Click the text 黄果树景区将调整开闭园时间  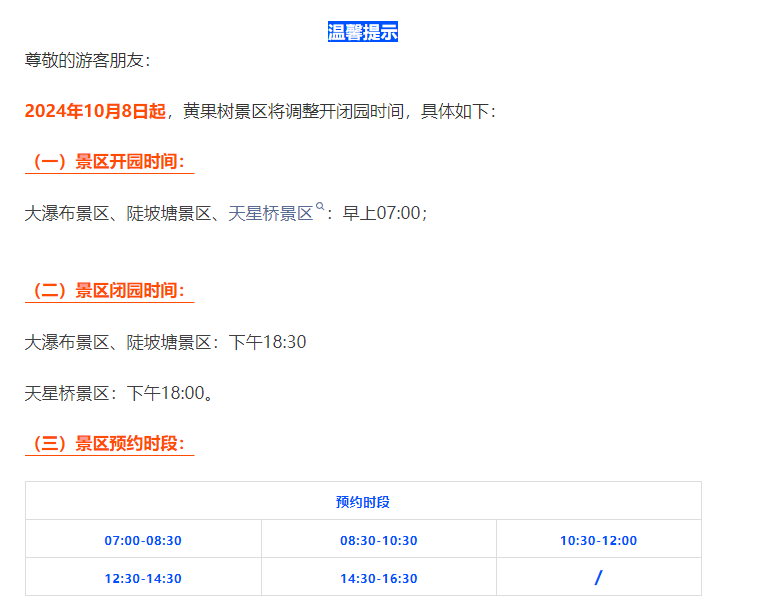[293, 112]
